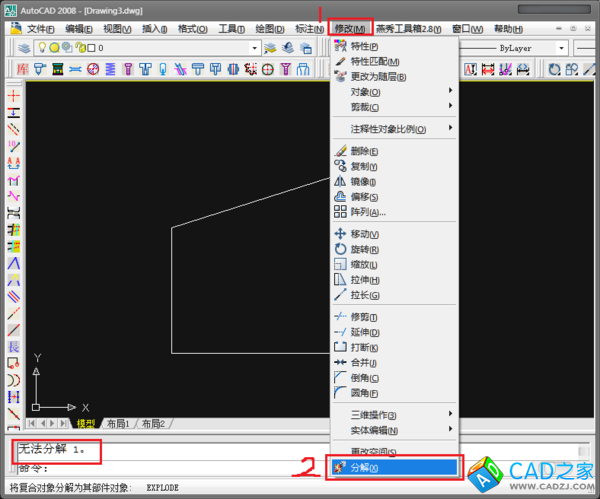This screenshot has height=499, width=600.
Task: Expand the layer list dropdown arrow
Action: [255, 48]
